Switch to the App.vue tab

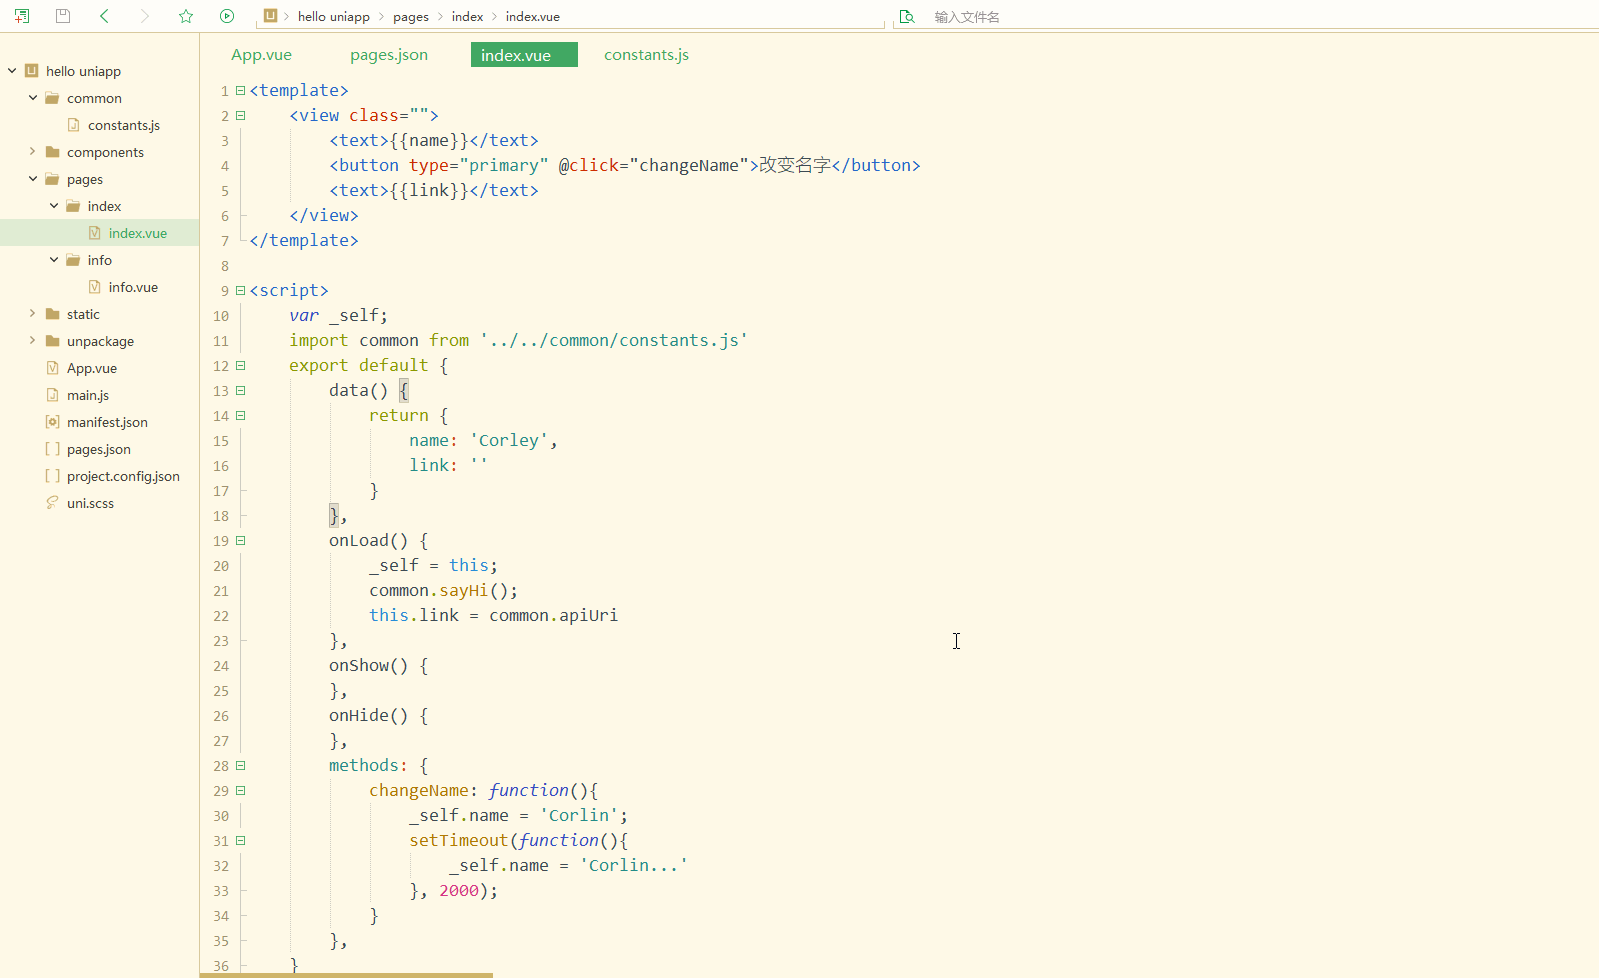[261, 55]
